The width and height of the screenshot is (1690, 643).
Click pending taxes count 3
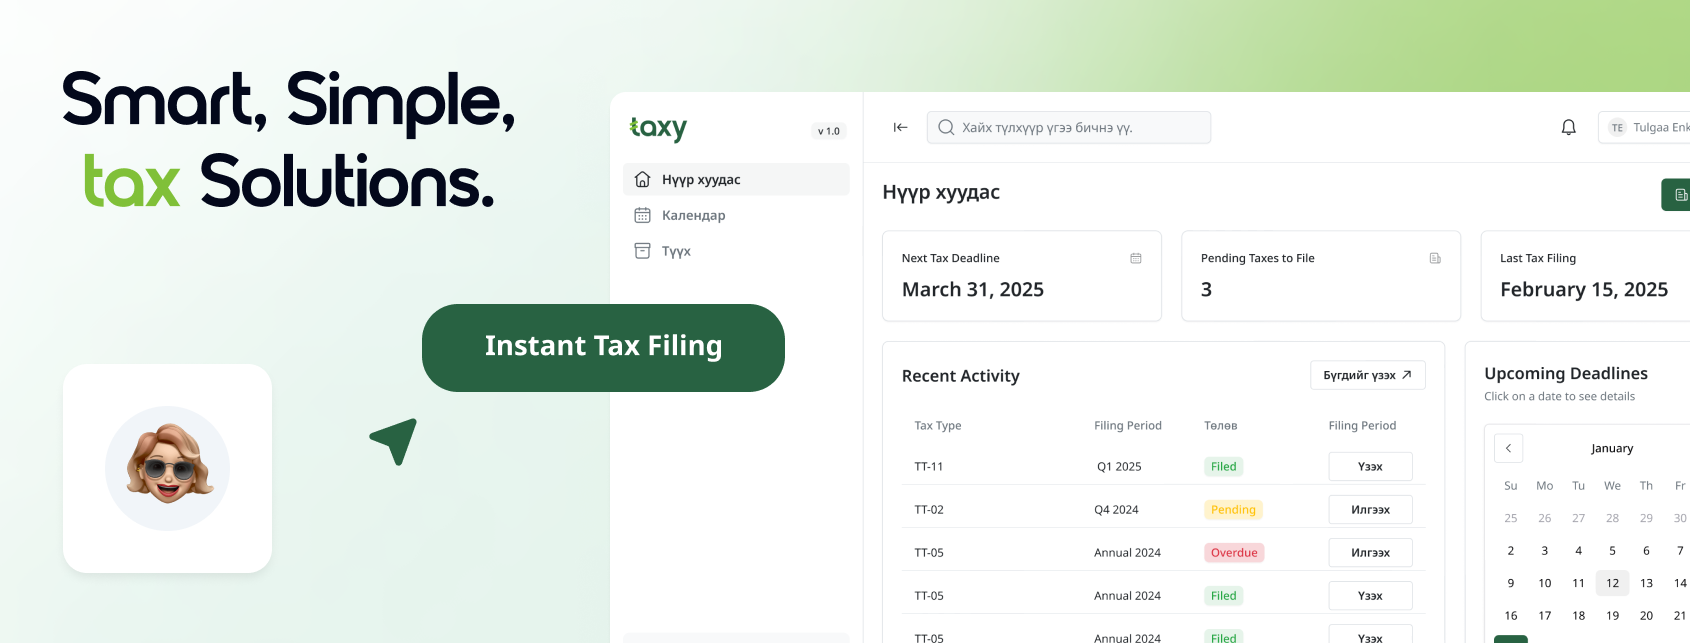tap(1206, 289)
